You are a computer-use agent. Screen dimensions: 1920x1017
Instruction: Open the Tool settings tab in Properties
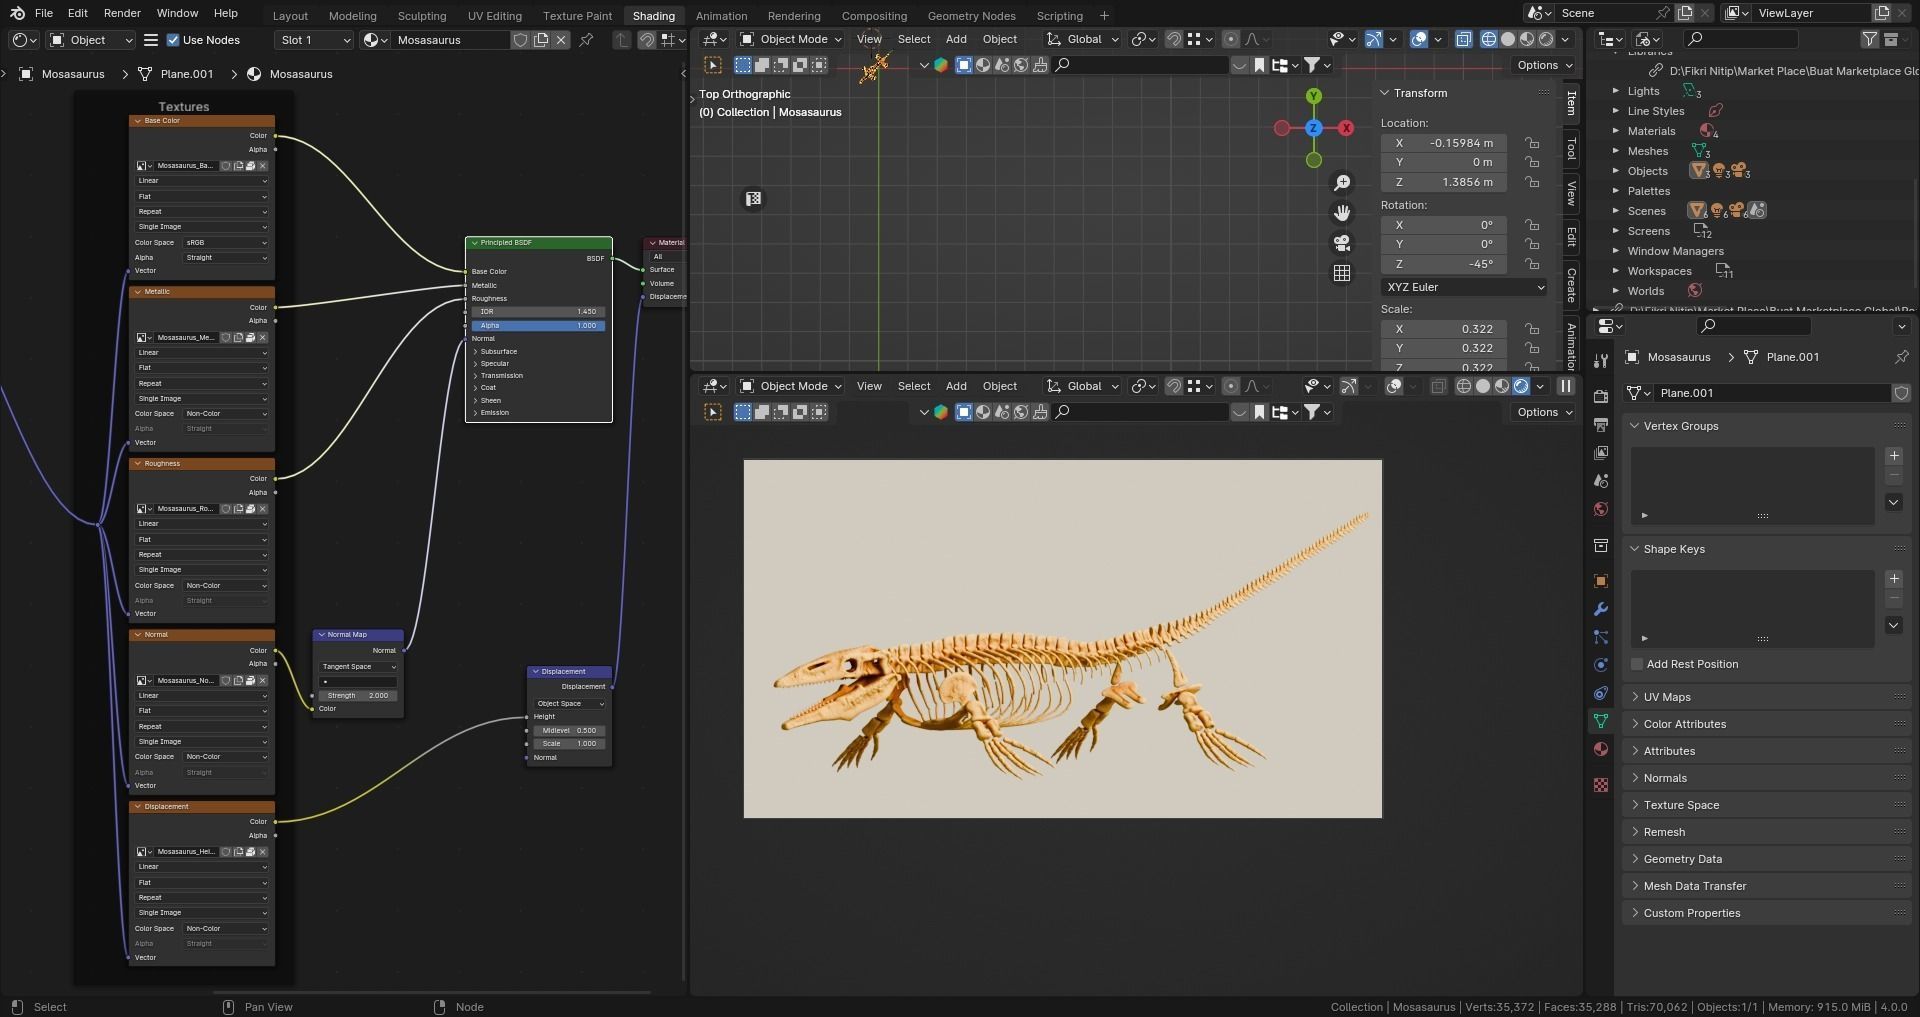click(1601, 360)
